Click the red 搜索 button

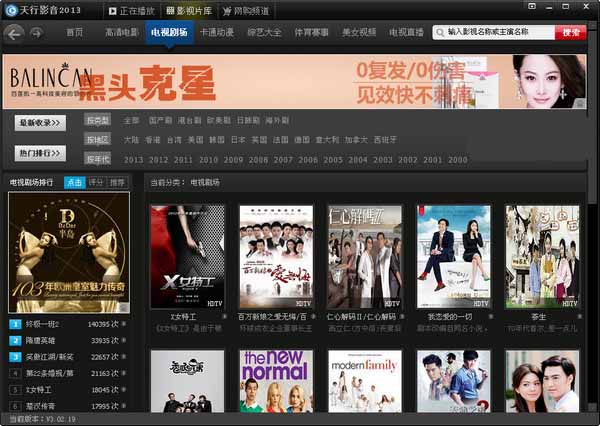coord(570,33)
